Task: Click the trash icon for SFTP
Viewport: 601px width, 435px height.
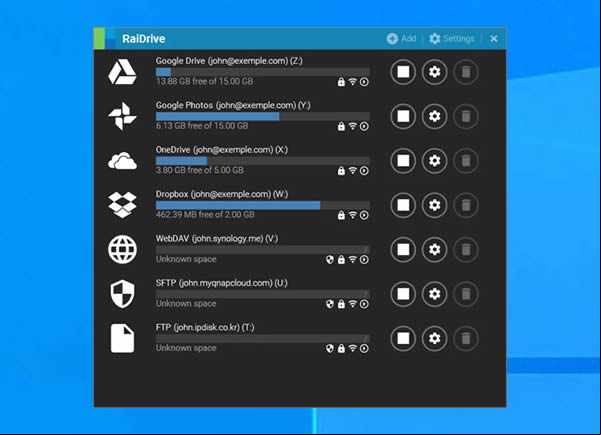Action: point(466,294)
